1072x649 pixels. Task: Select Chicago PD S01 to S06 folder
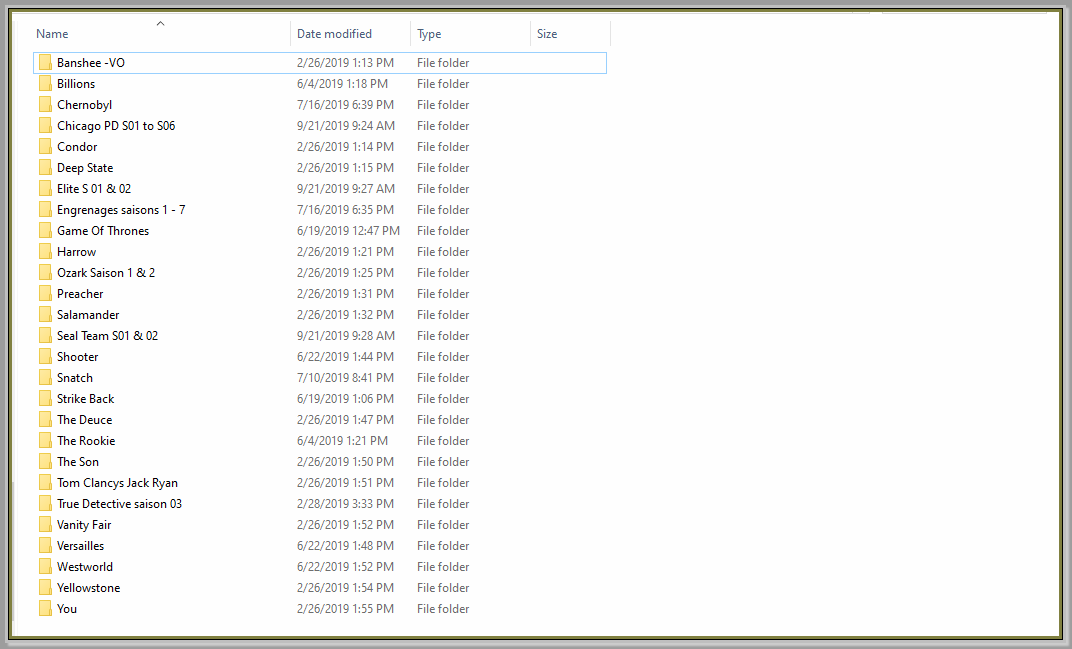(116, 126)
